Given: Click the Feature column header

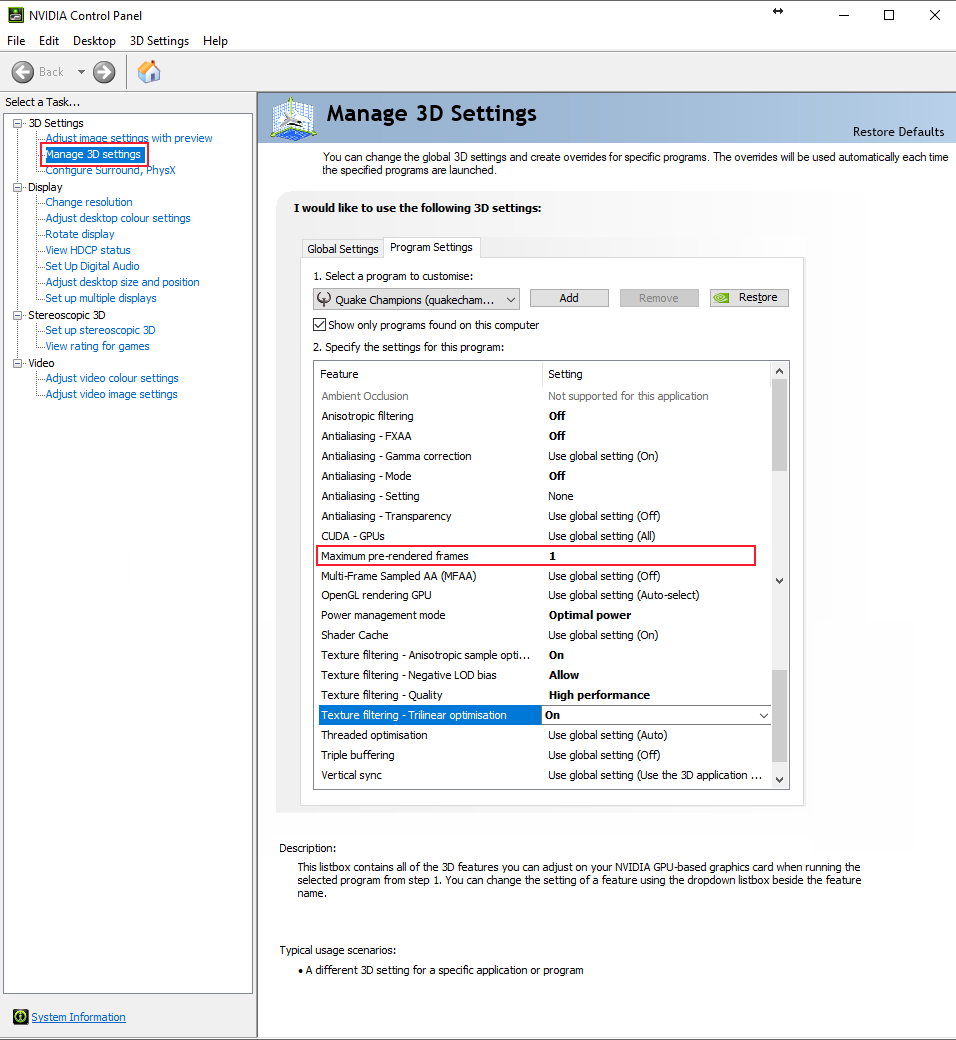Looking at the screenshot, I should click(x=429, y=374).
